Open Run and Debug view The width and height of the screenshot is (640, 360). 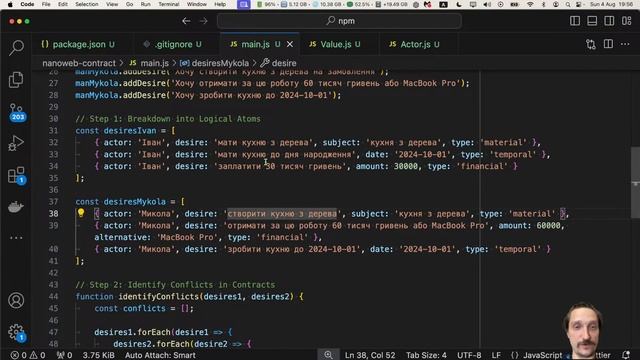tap(16, 143)
